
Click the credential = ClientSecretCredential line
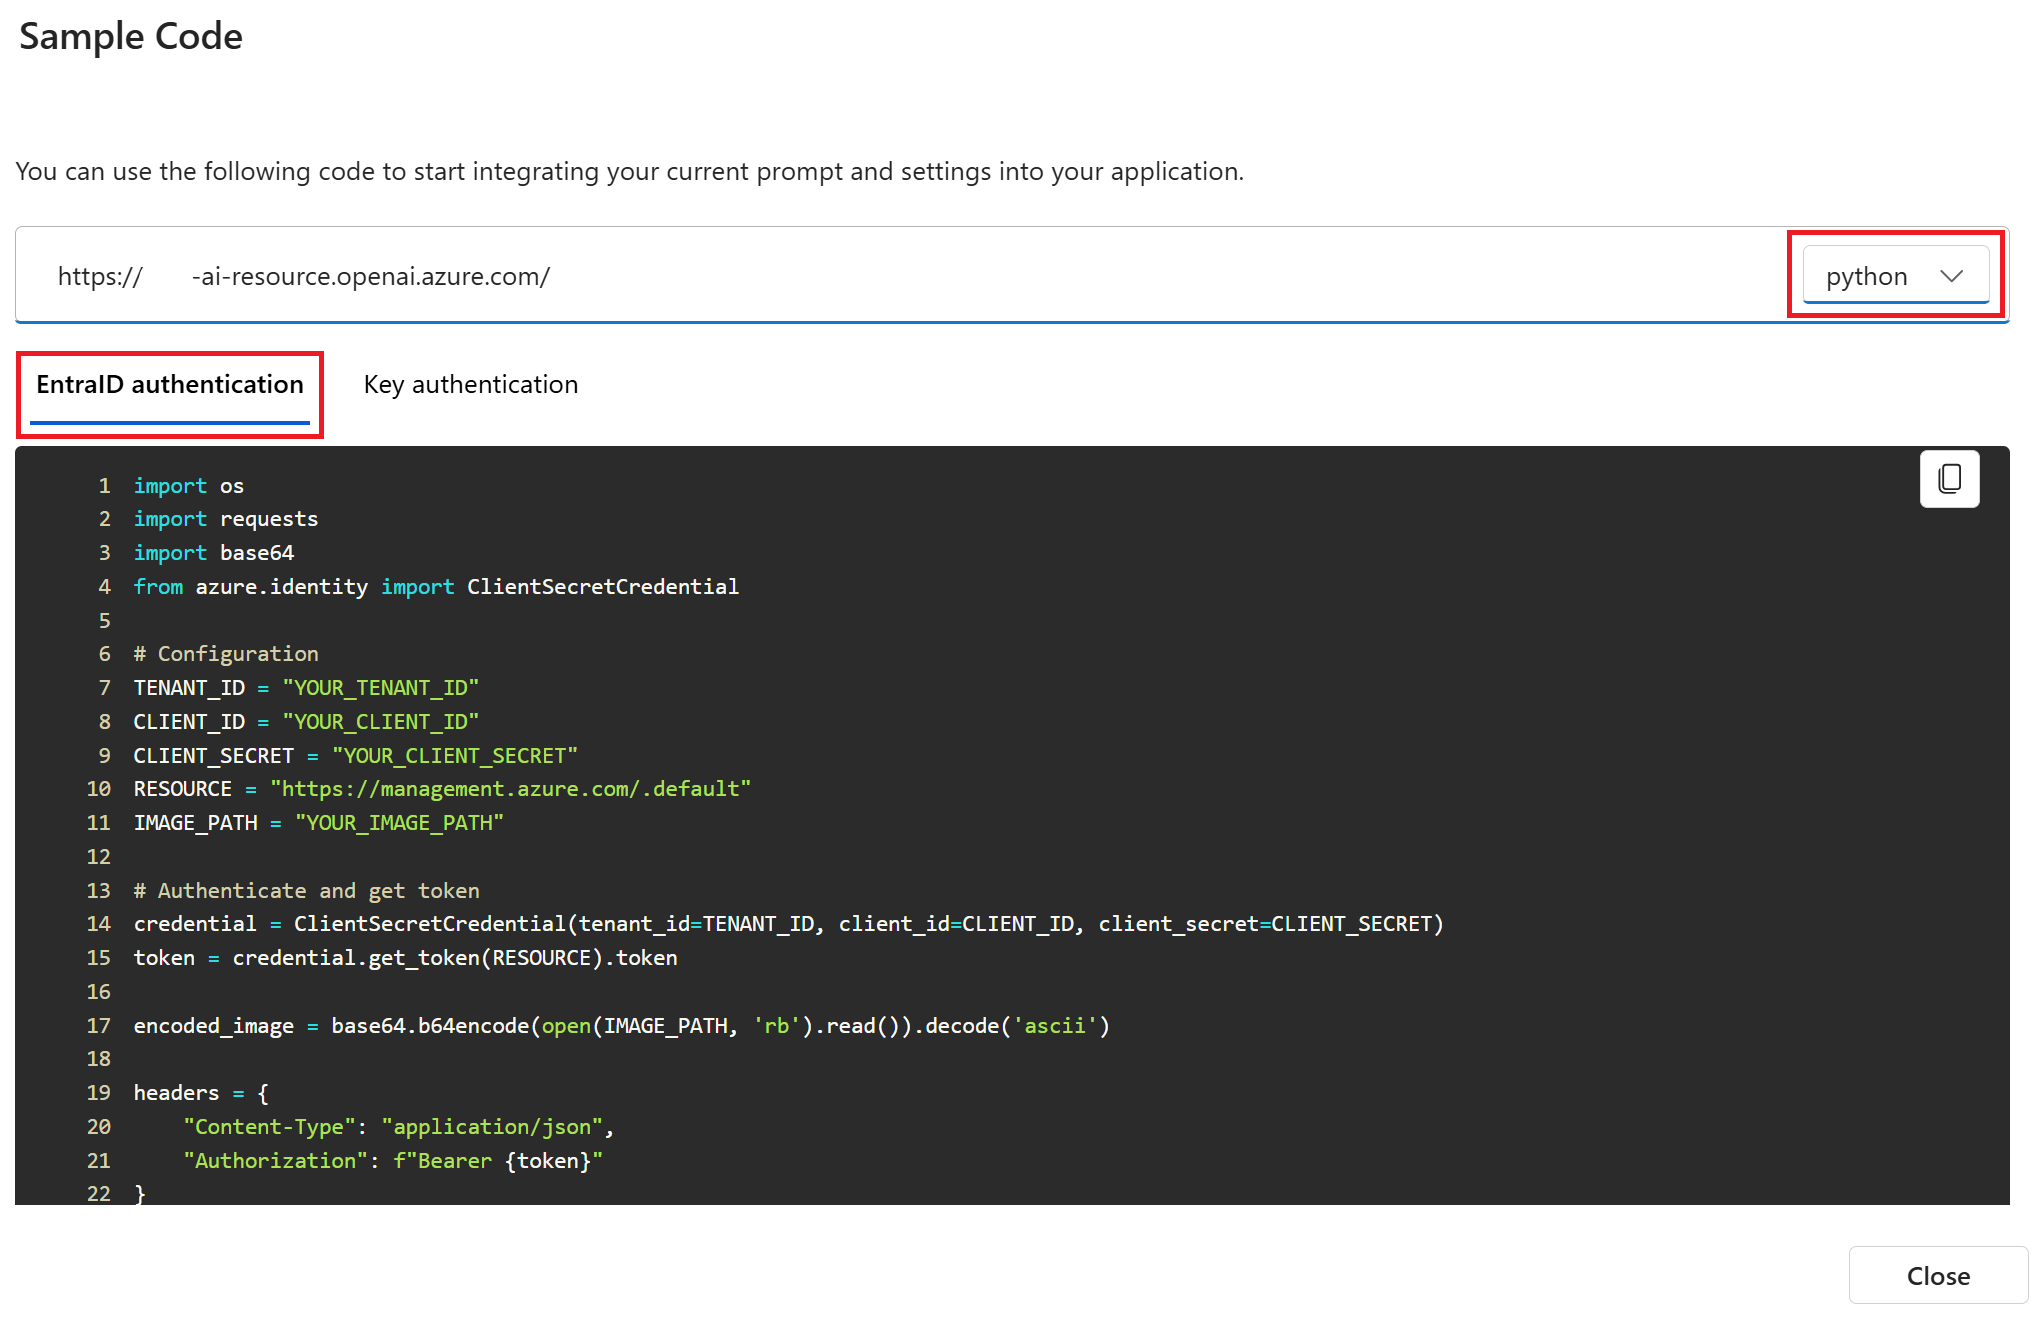point(789,924)
